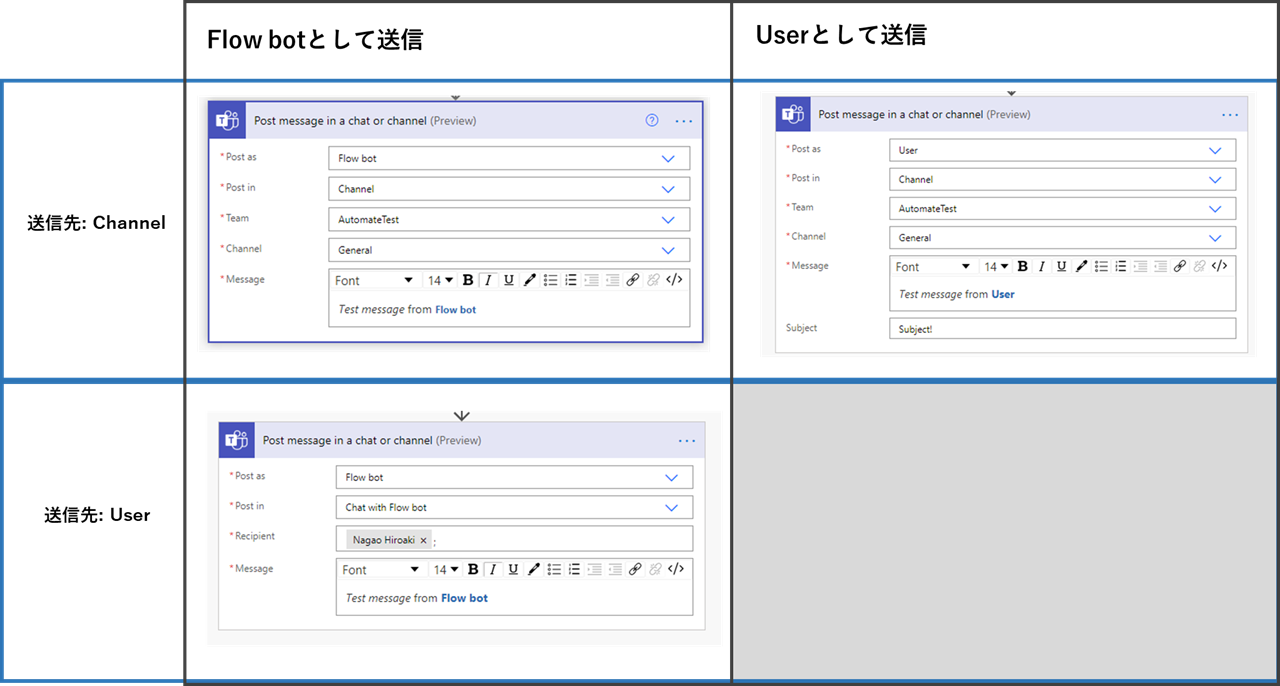The height and width of the screenshot is (686, 1280).
Task: Toggle Underline in the Recipient card toolbar
Action: coord(513,569)
